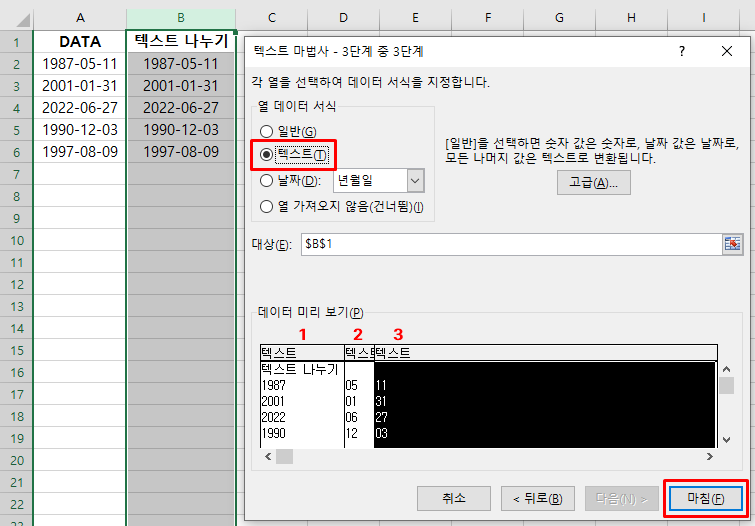Click the 대상(E) destination input field

pyautogui.click(x=512, y=244)
